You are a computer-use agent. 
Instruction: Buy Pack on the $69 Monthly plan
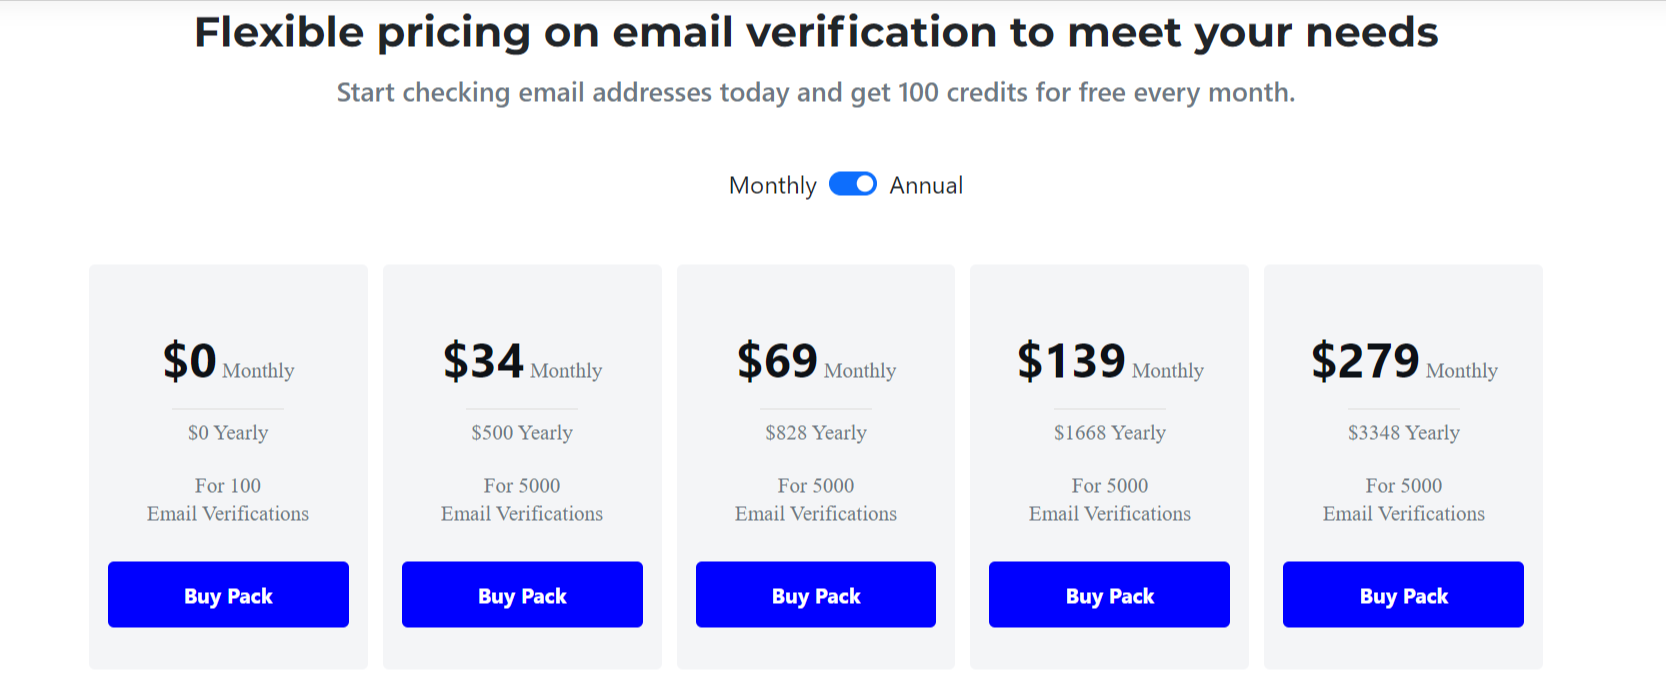(x=815, y=595)
